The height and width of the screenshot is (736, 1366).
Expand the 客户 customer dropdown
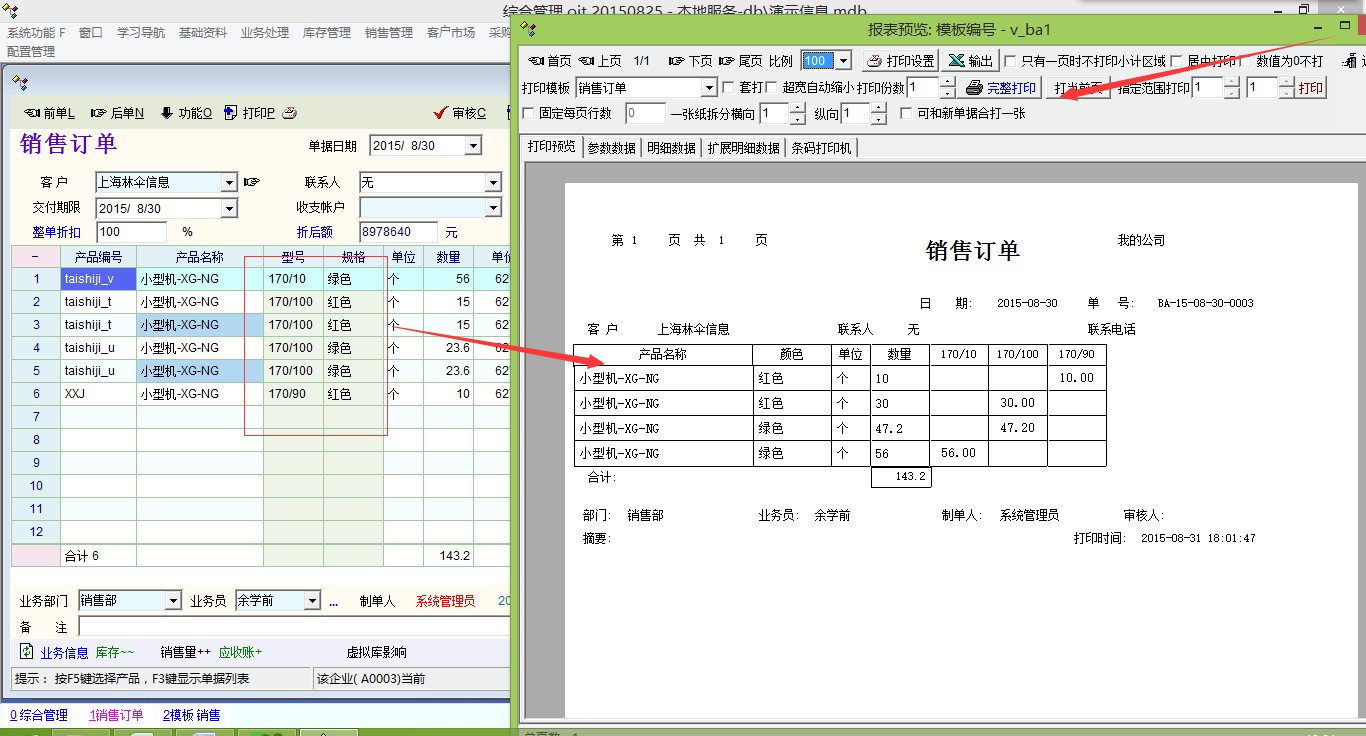tap(229, 183)
